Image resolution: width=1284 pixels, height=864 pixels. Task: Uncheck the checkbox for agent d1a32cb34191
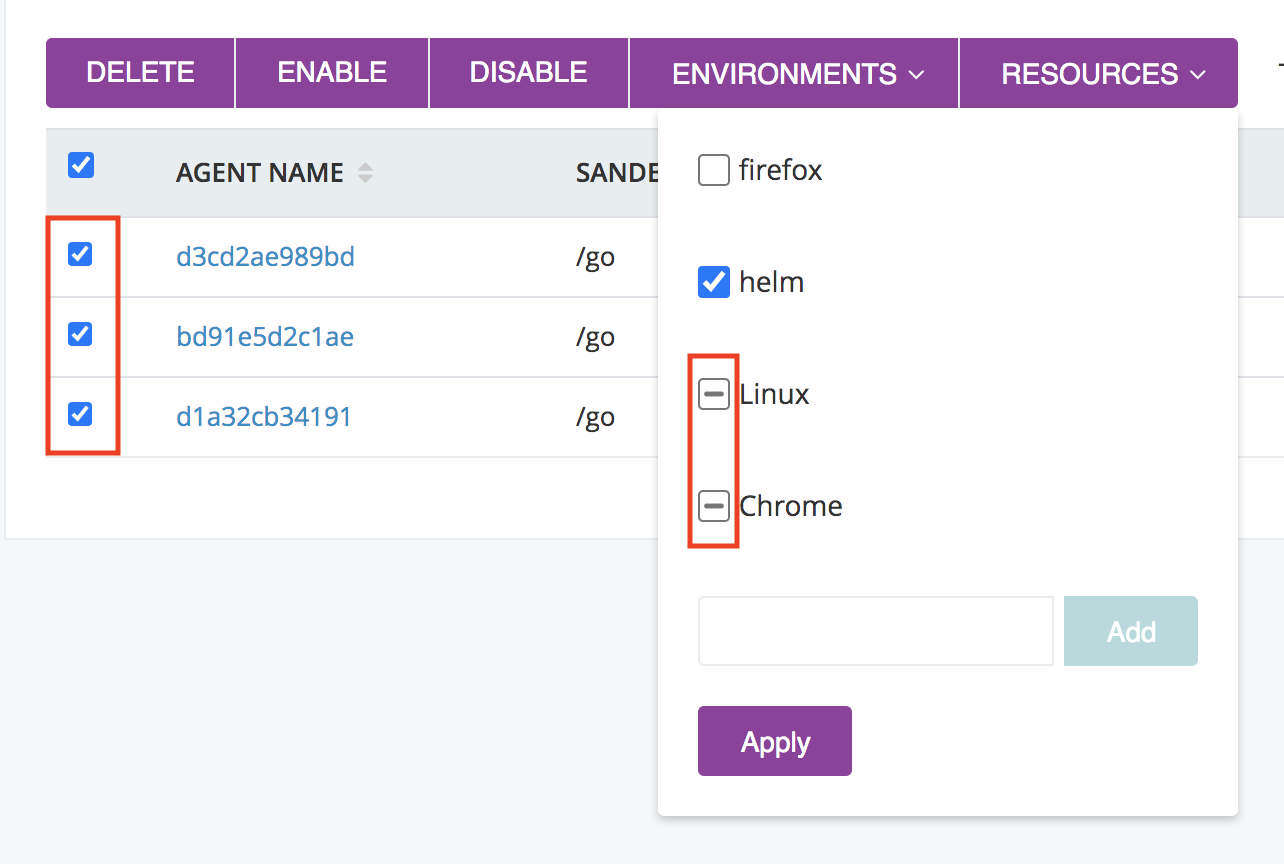pyautogui.click(x=80, y=413)
